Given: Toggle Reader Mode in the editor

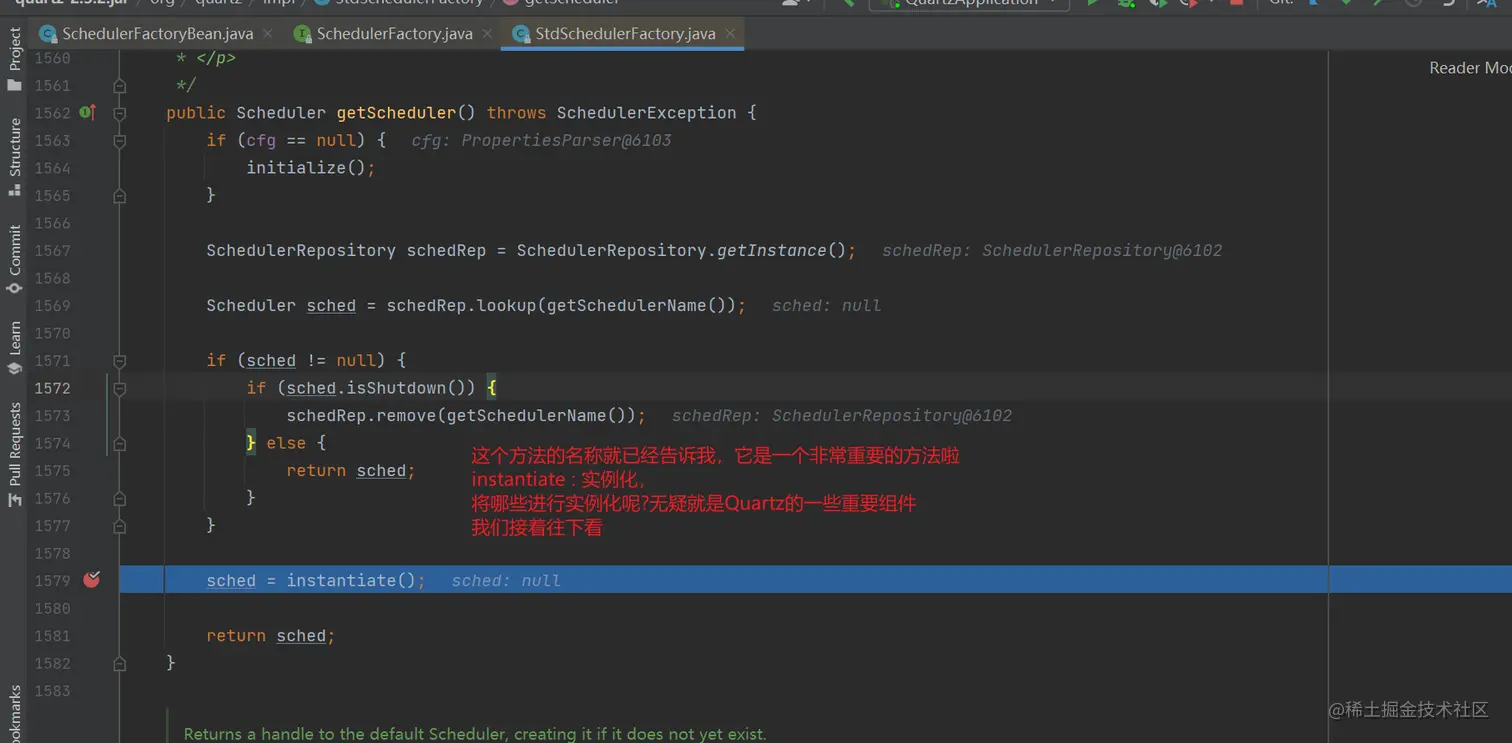Looking at the screenshot, I should [x=1470, y=68].
